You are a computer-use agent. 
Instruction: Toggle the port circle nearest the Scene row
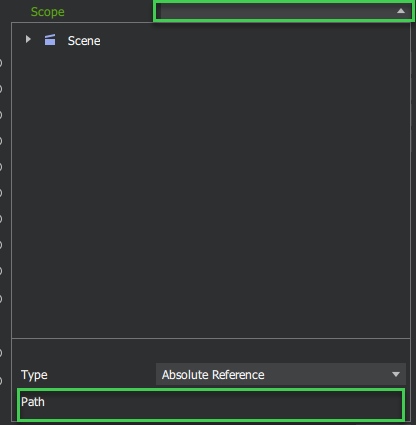coord(1,63)
